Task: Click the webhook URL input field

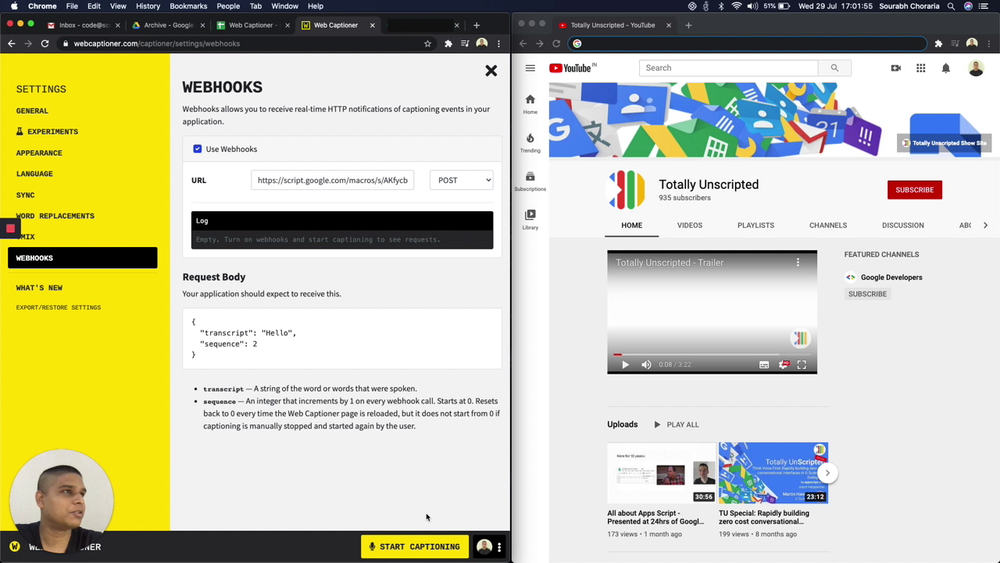Action: (x=332, y=180)
